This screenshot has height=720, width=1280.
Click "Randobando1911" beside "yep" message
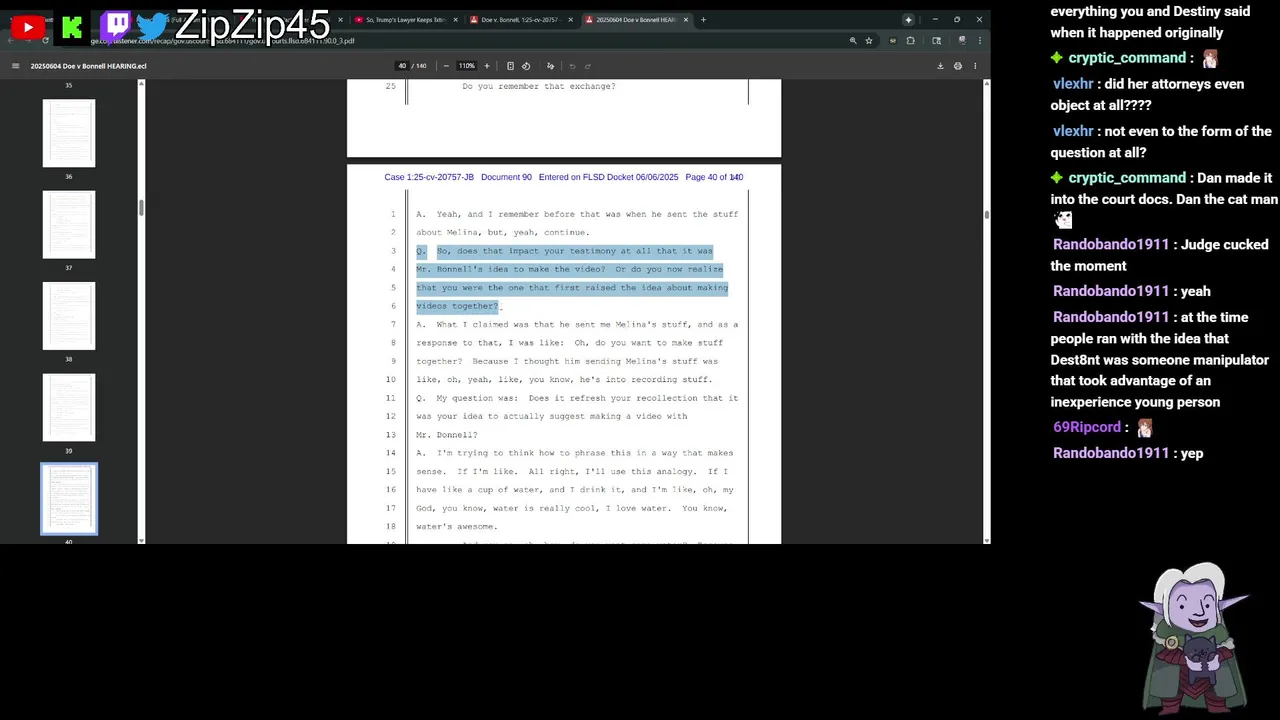point(1111,453)
